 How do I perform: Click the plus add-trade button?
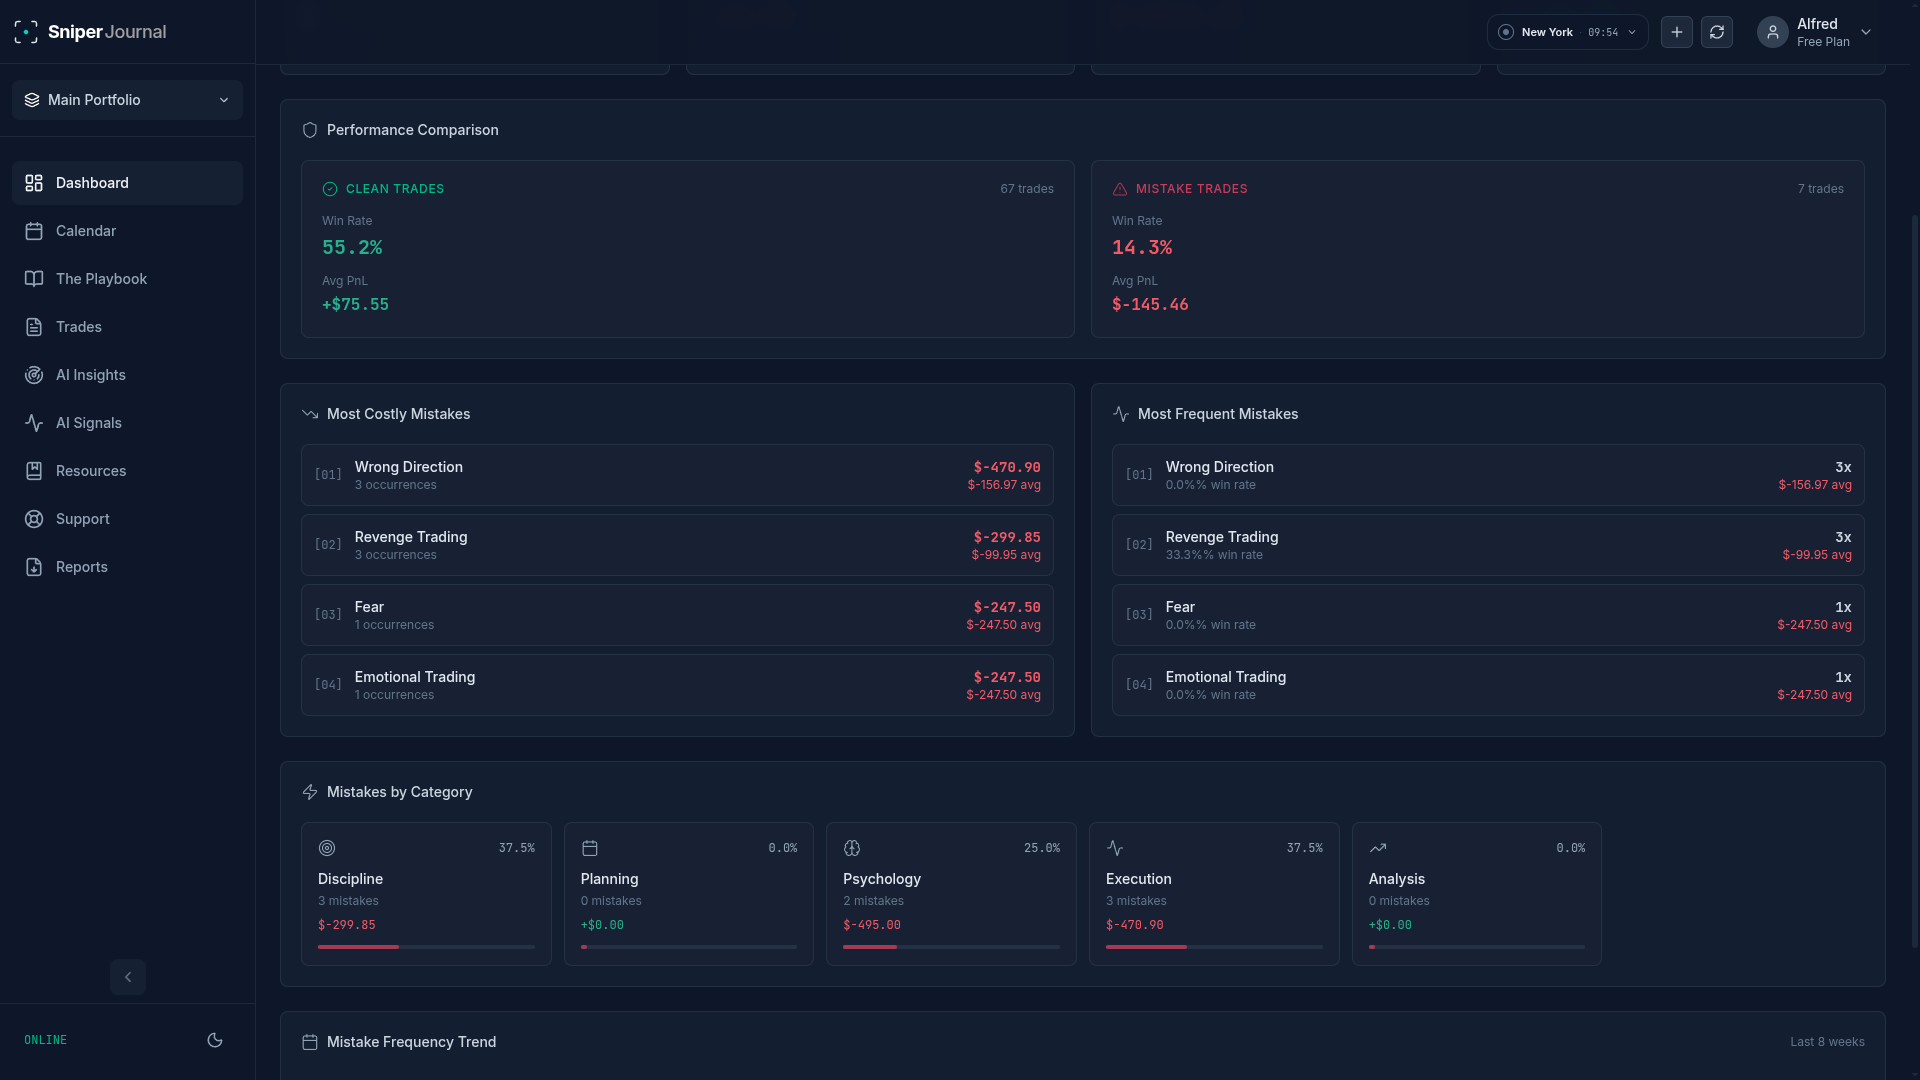point(1677,32)
